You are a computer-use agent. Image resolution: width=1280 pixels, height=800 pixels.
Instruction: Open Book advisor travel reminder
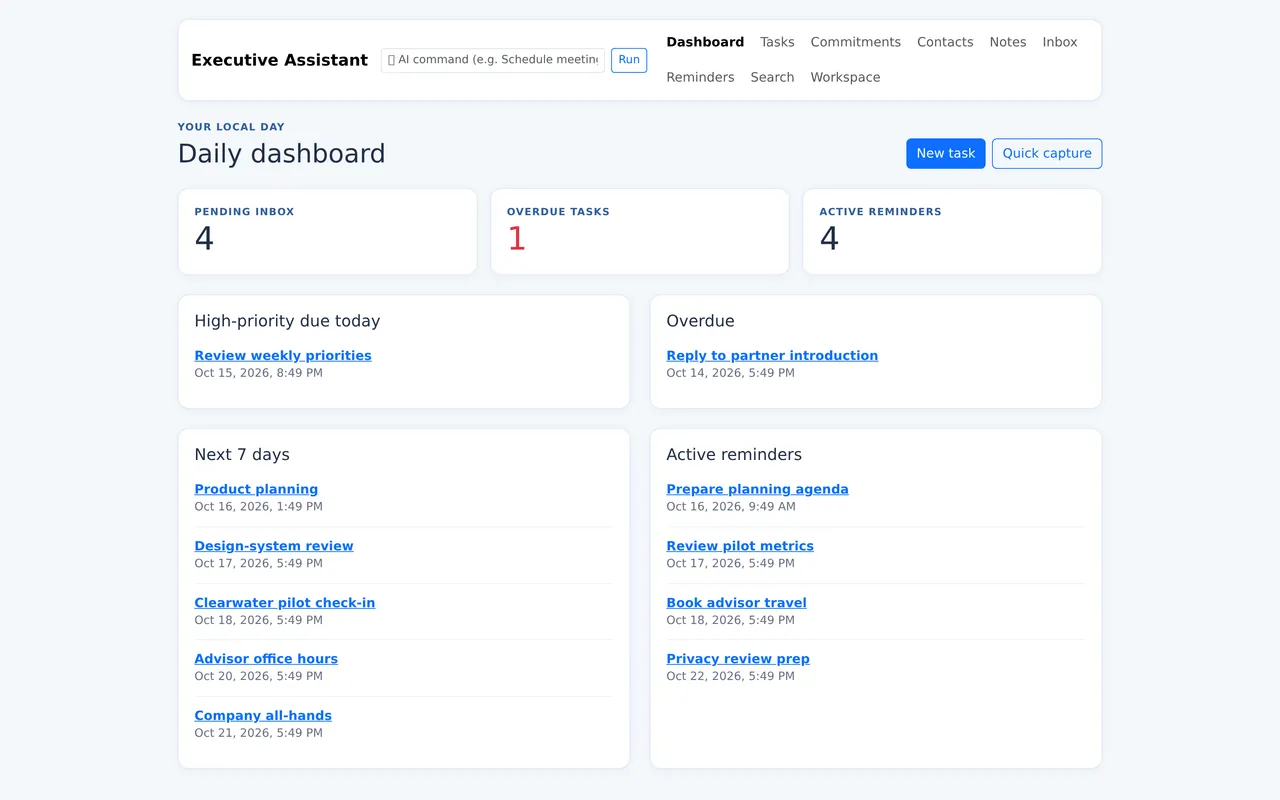coord(736,602)
